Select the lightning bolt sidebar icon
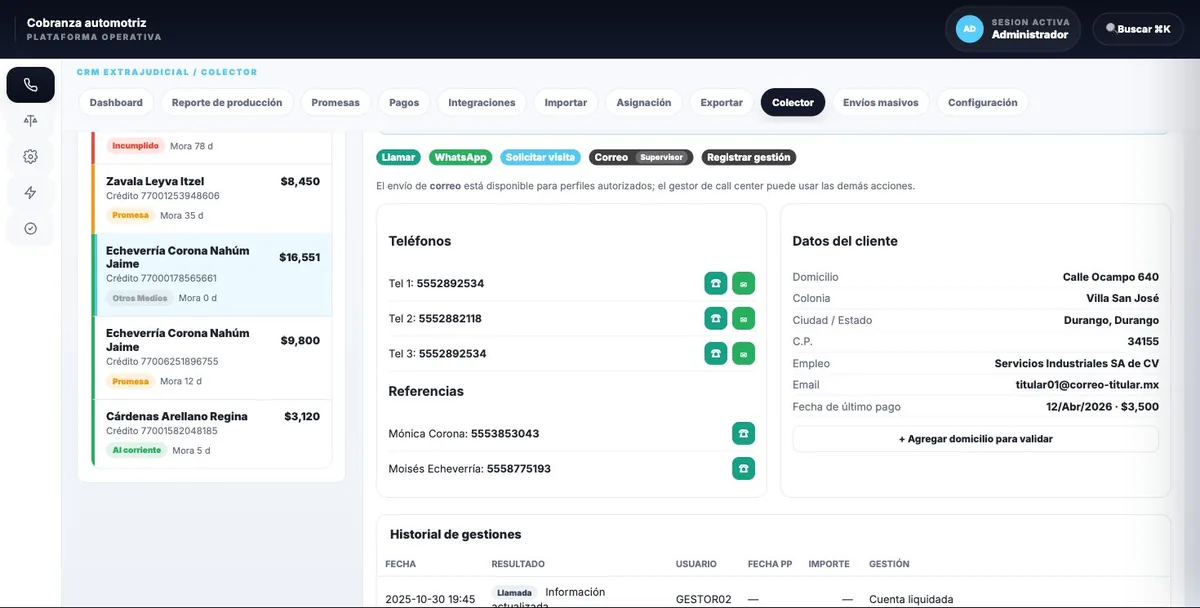Screen dimensions: 1200x608 pos(30,193)
